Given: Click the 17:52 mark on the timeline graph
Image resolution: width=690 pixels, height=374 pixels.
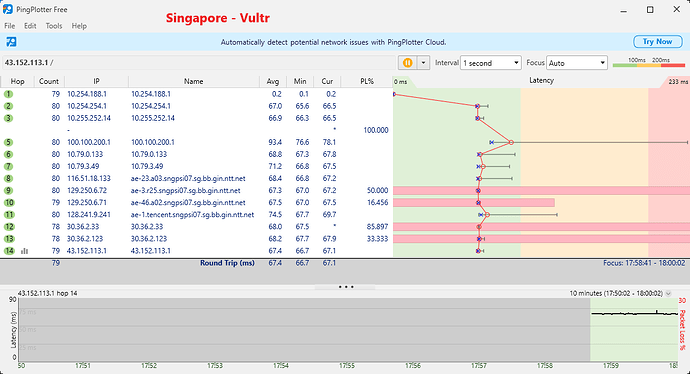Looking at the screenshot, I should 149,366.
